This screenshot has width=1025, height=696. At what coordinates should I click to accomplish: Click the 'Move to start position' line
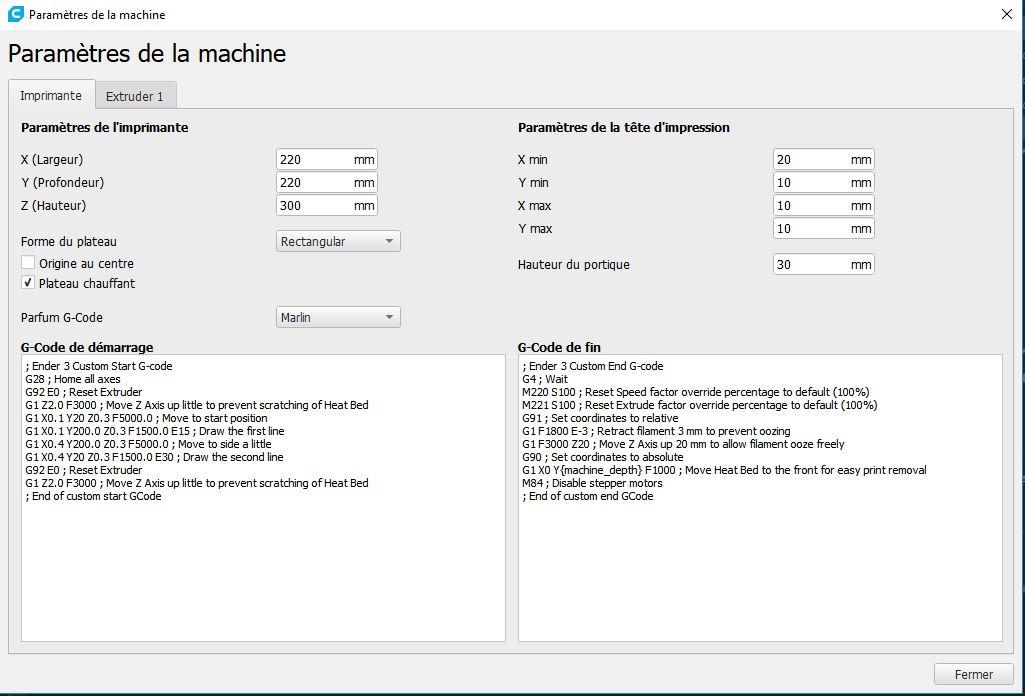[x=146, y=418]
